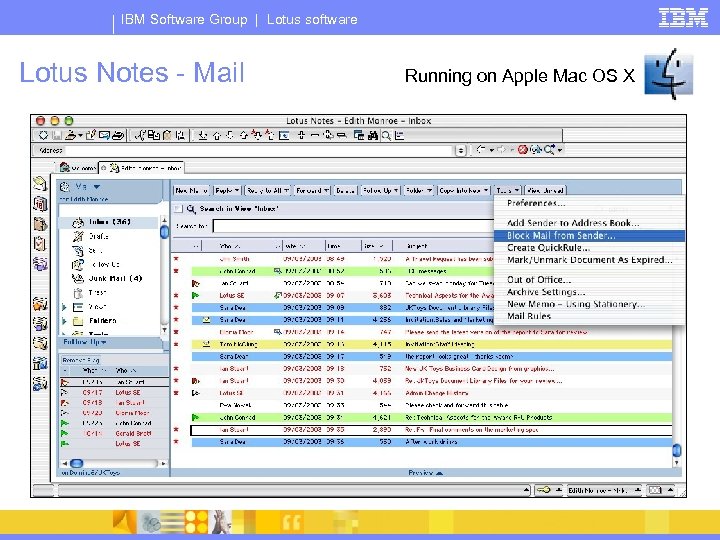This screenshot has height=540, width=720.
Task: Click the envelope icon in the Sara Dea 09:11 row
Action: [x=207, y=320]
